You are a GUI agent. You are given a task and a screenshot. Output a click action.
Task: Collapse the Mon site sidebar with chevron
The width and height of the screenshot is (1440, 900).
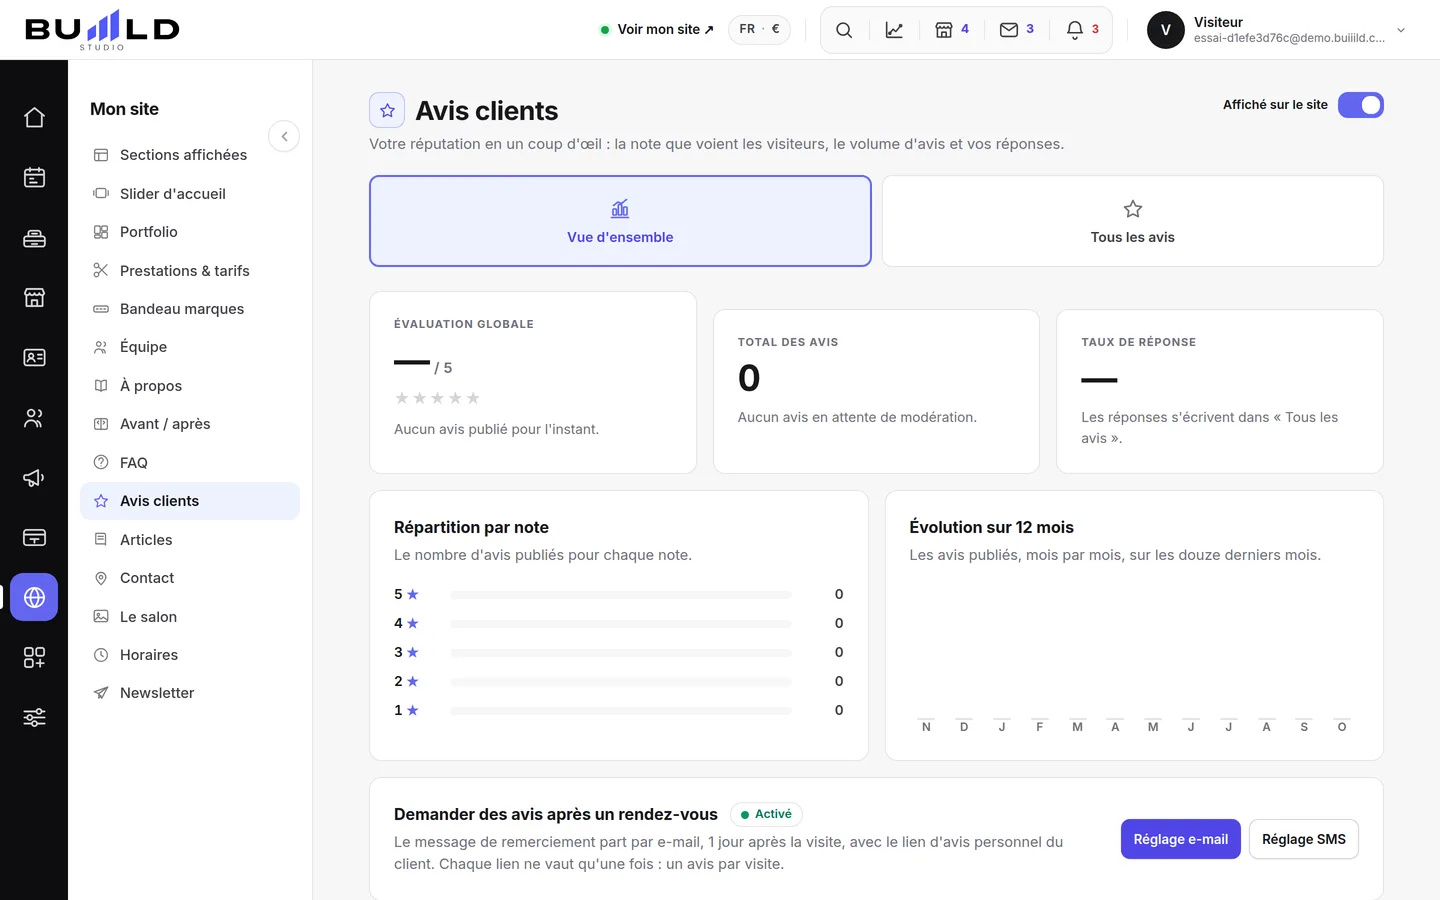coord(284,136)
